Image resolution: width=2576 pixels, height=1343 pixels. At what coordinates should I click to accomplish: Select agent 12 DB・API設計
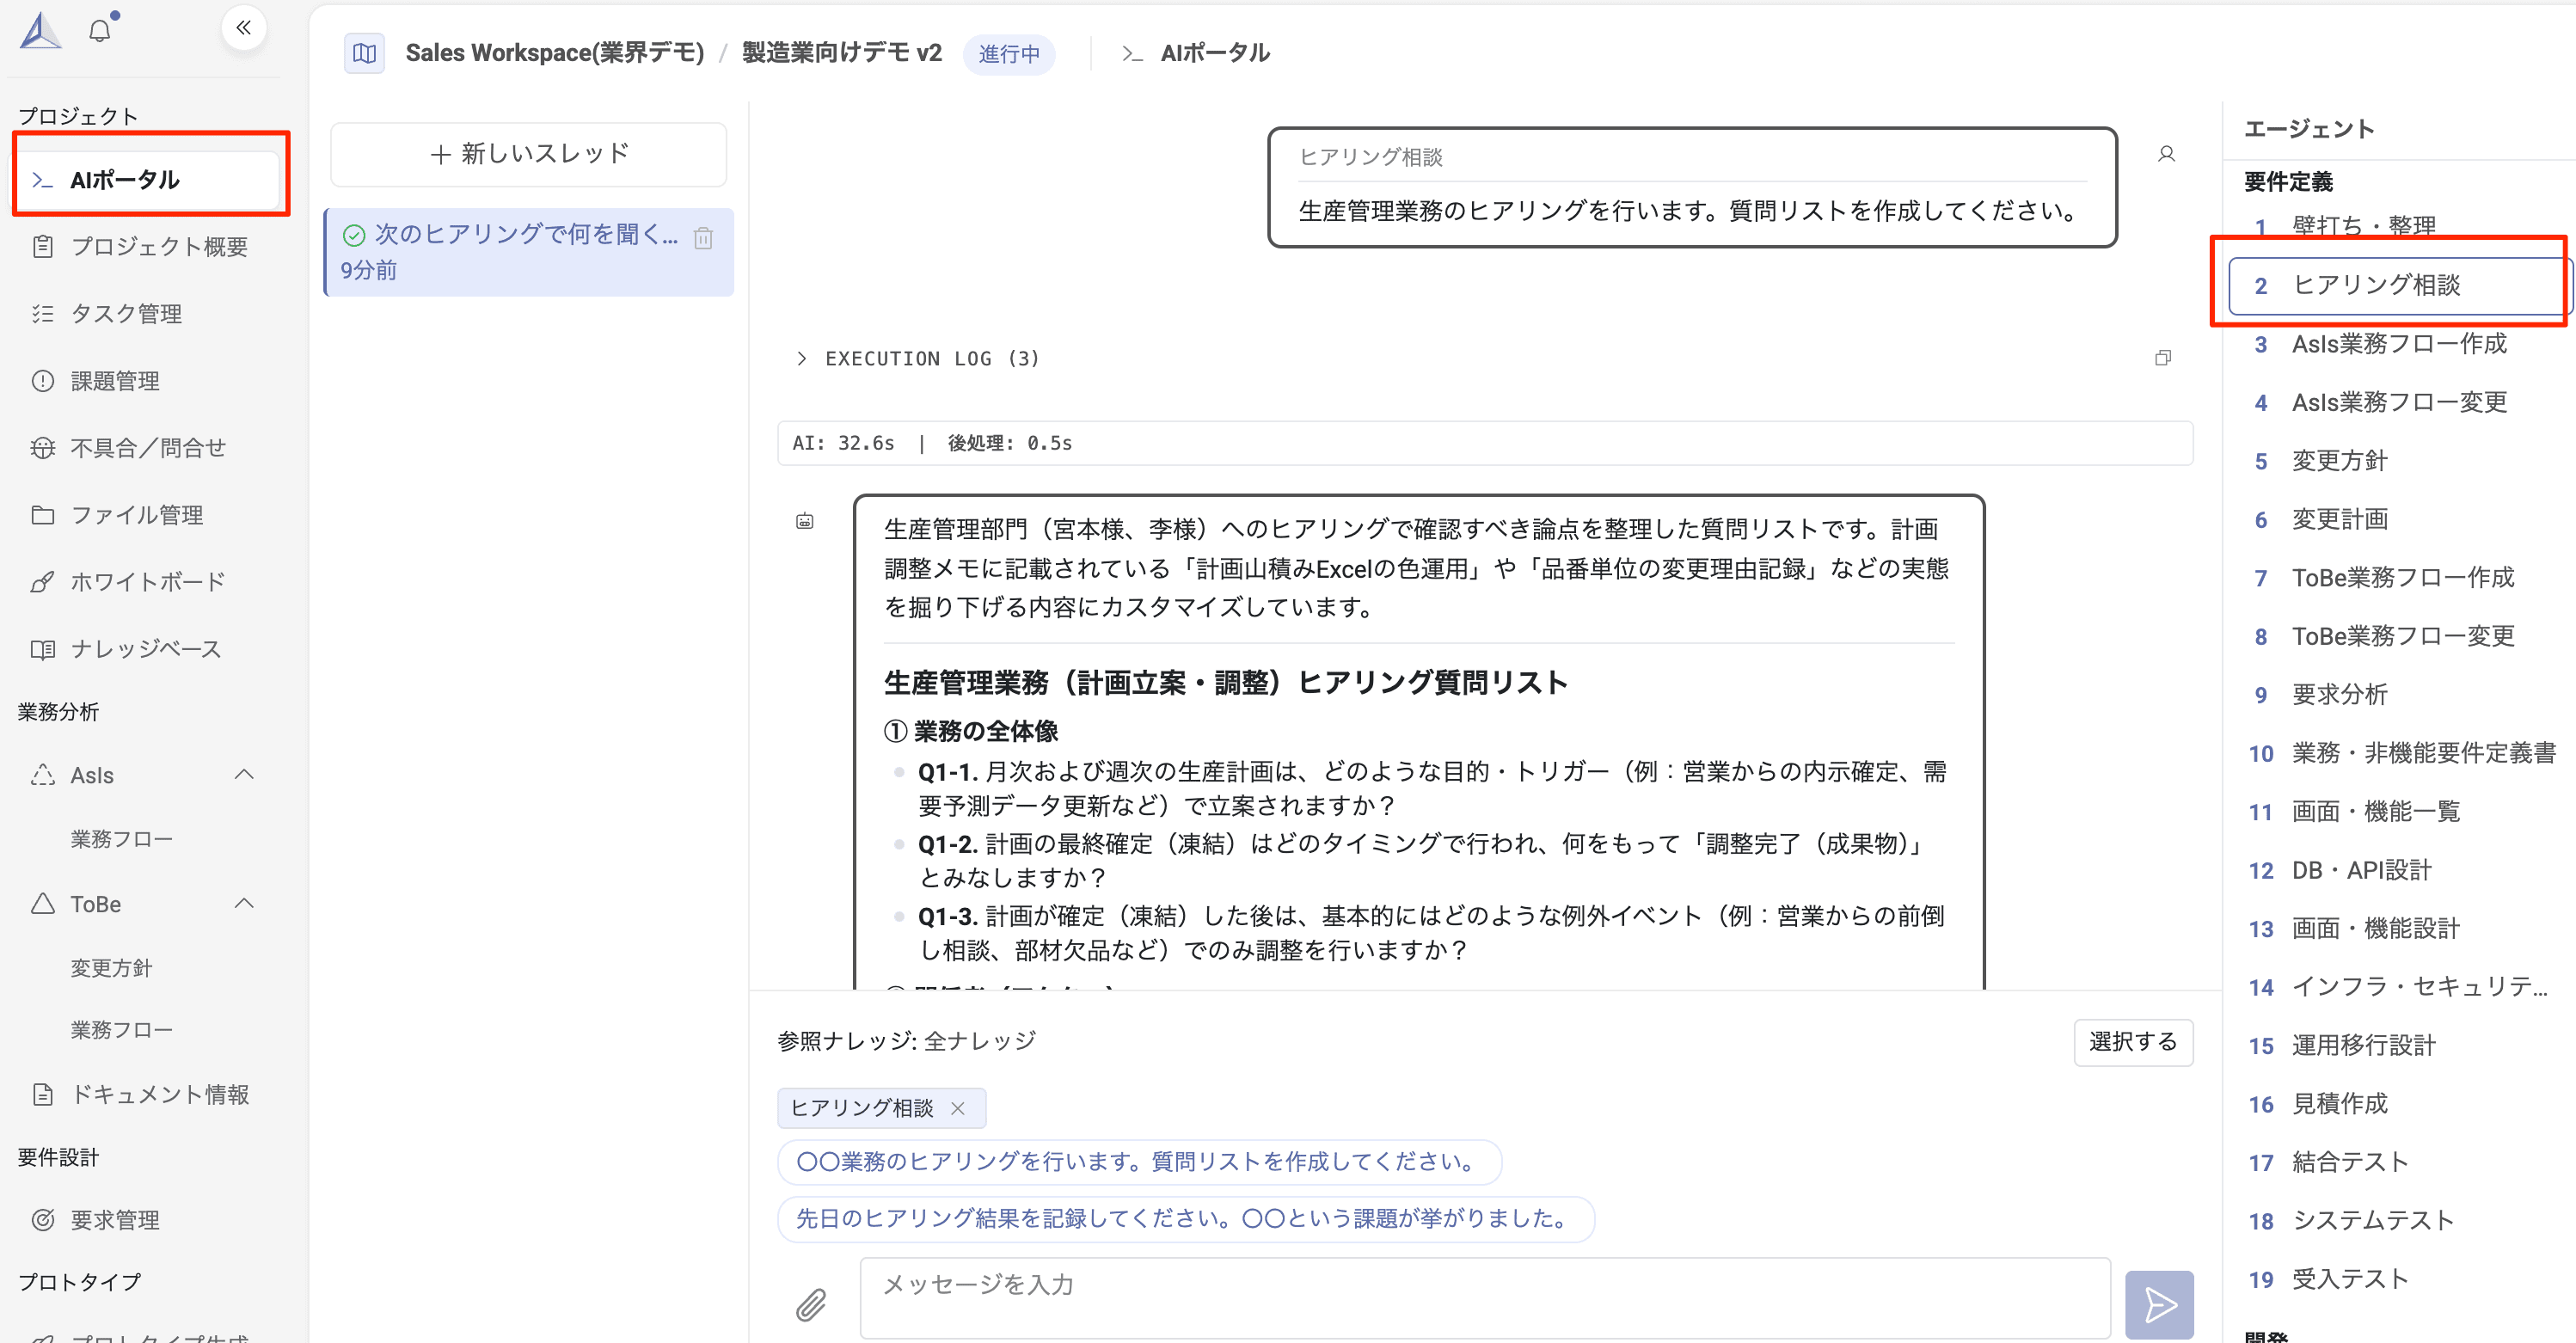tap(2400, 870)
